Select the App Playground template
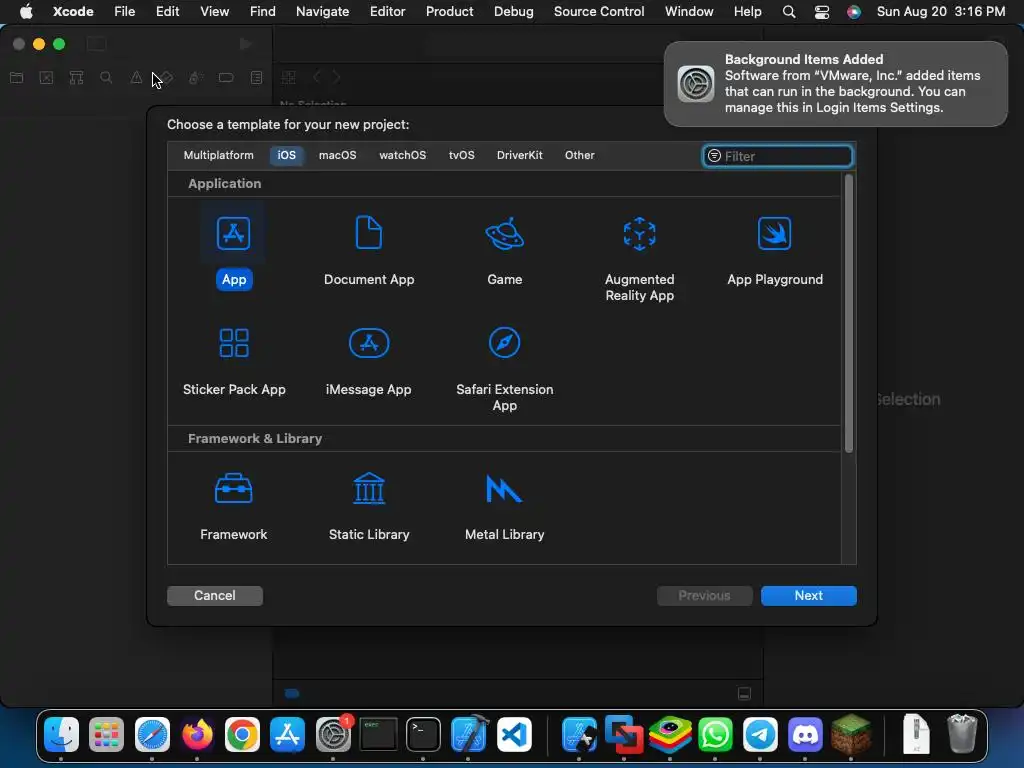The height and width of the screenshot is (768, 1024). [x=775, y=250]
